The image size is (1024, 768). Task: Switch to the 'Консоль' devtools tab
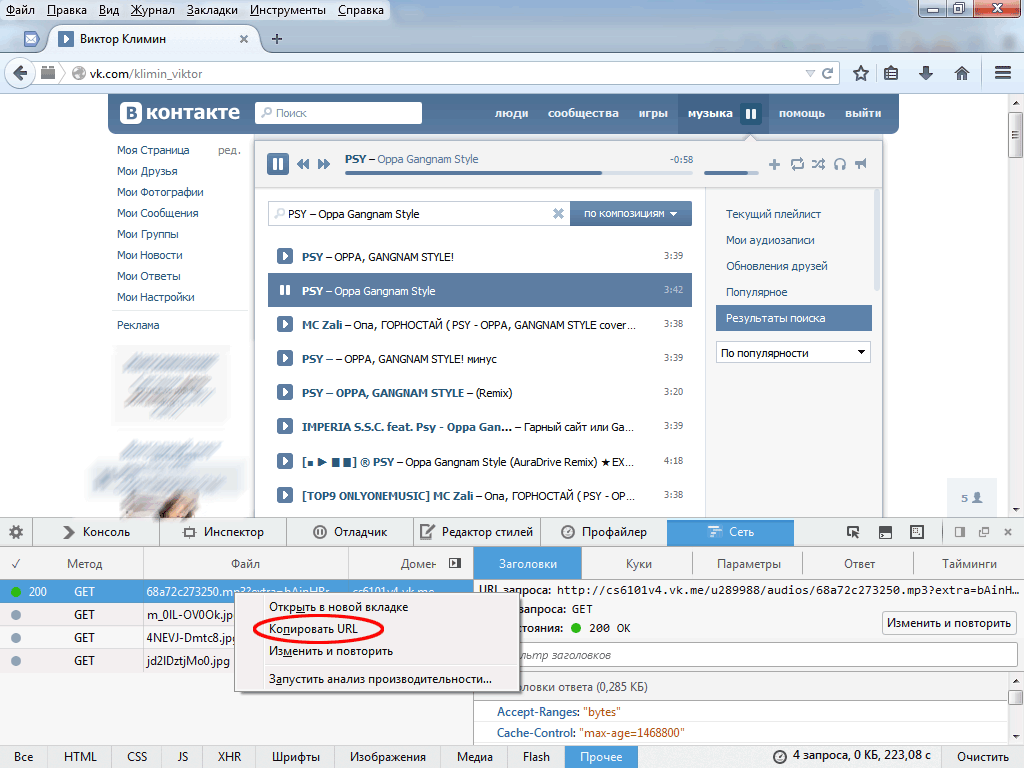(96, 532)
